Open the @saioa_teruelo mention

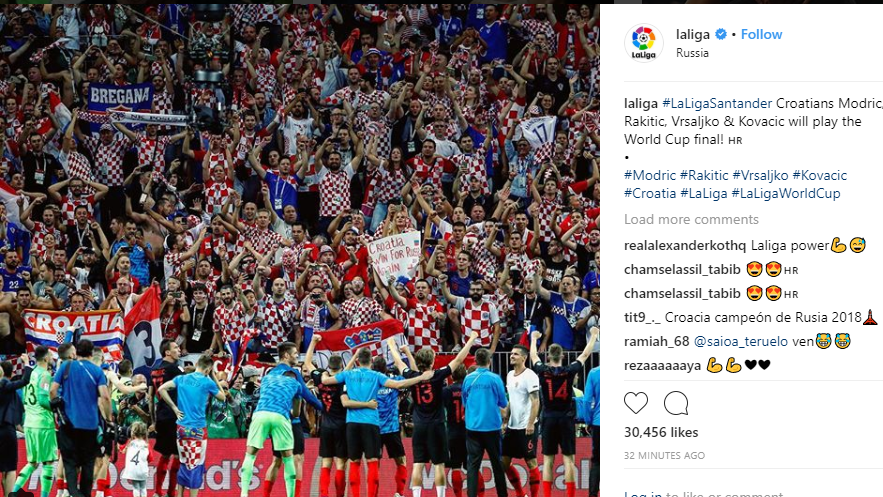741,341
